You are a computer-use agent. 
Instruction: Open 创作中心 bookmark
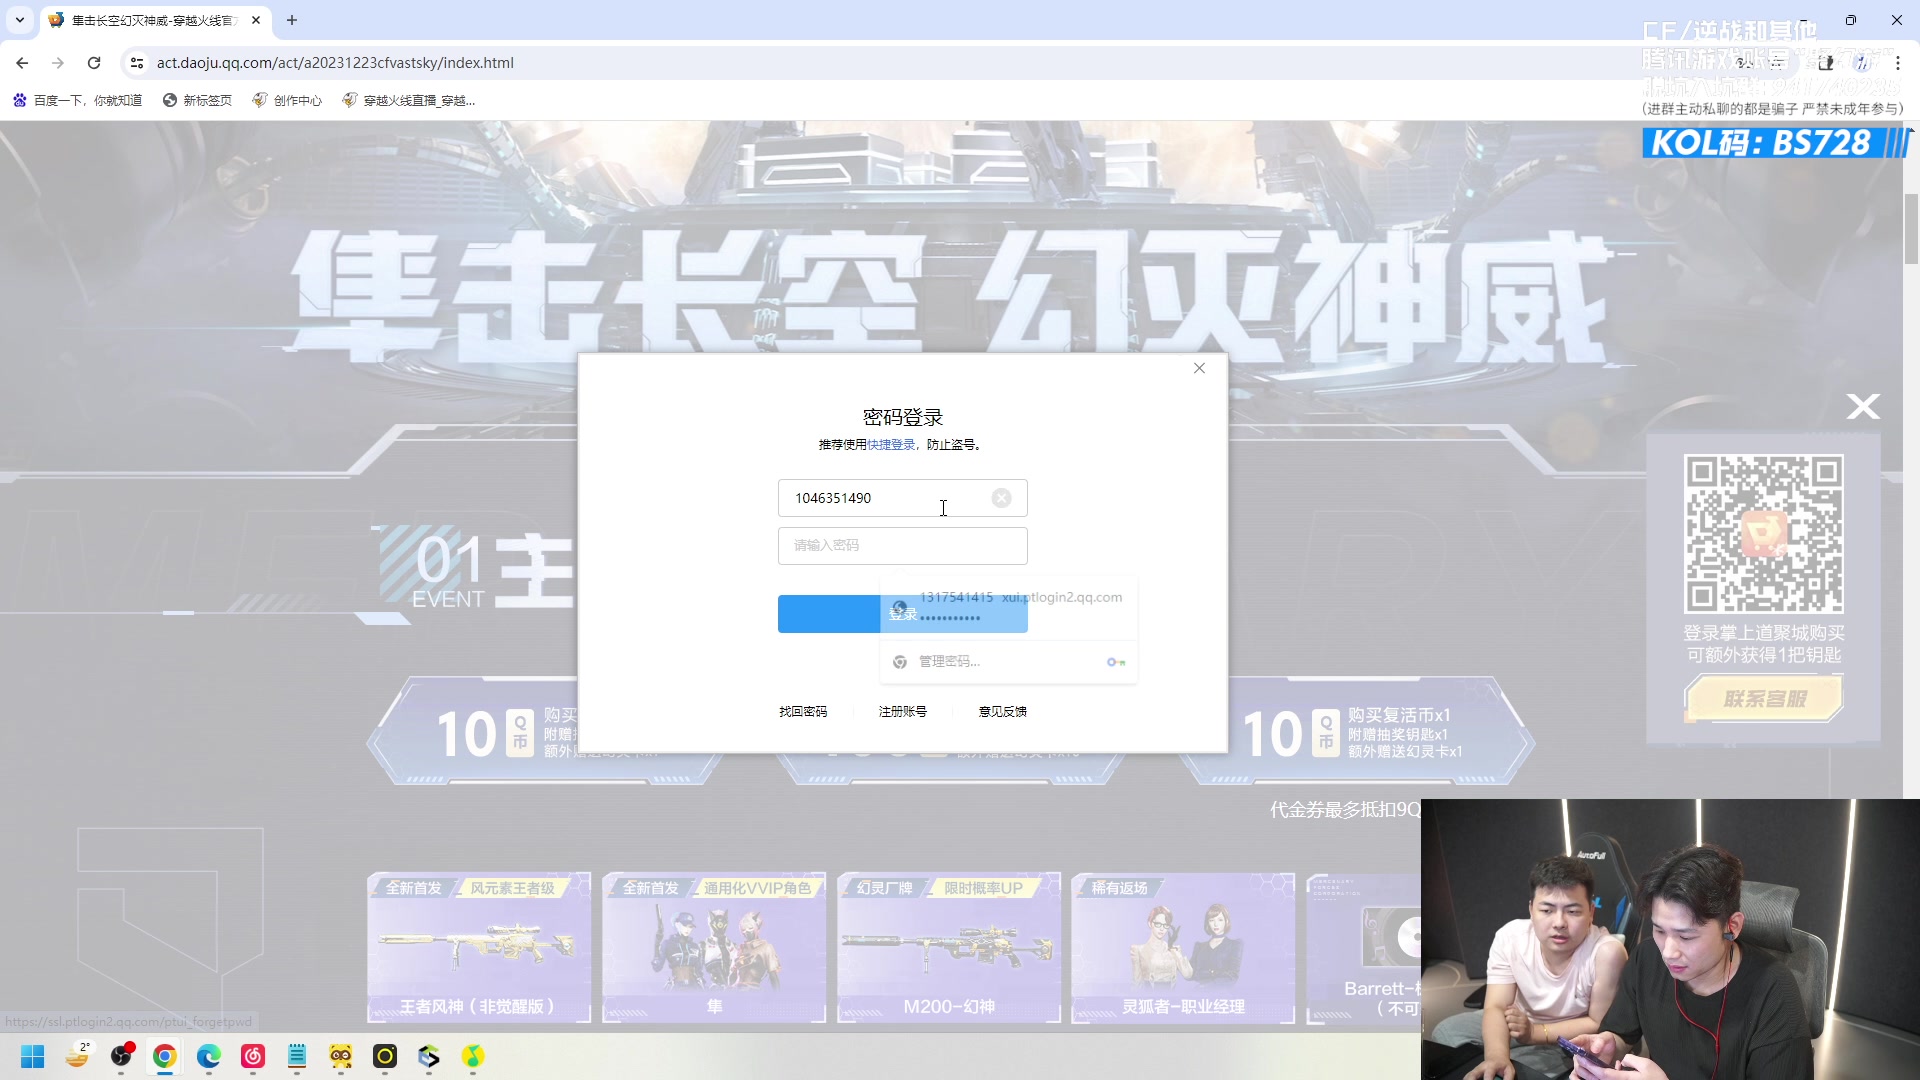287,100
